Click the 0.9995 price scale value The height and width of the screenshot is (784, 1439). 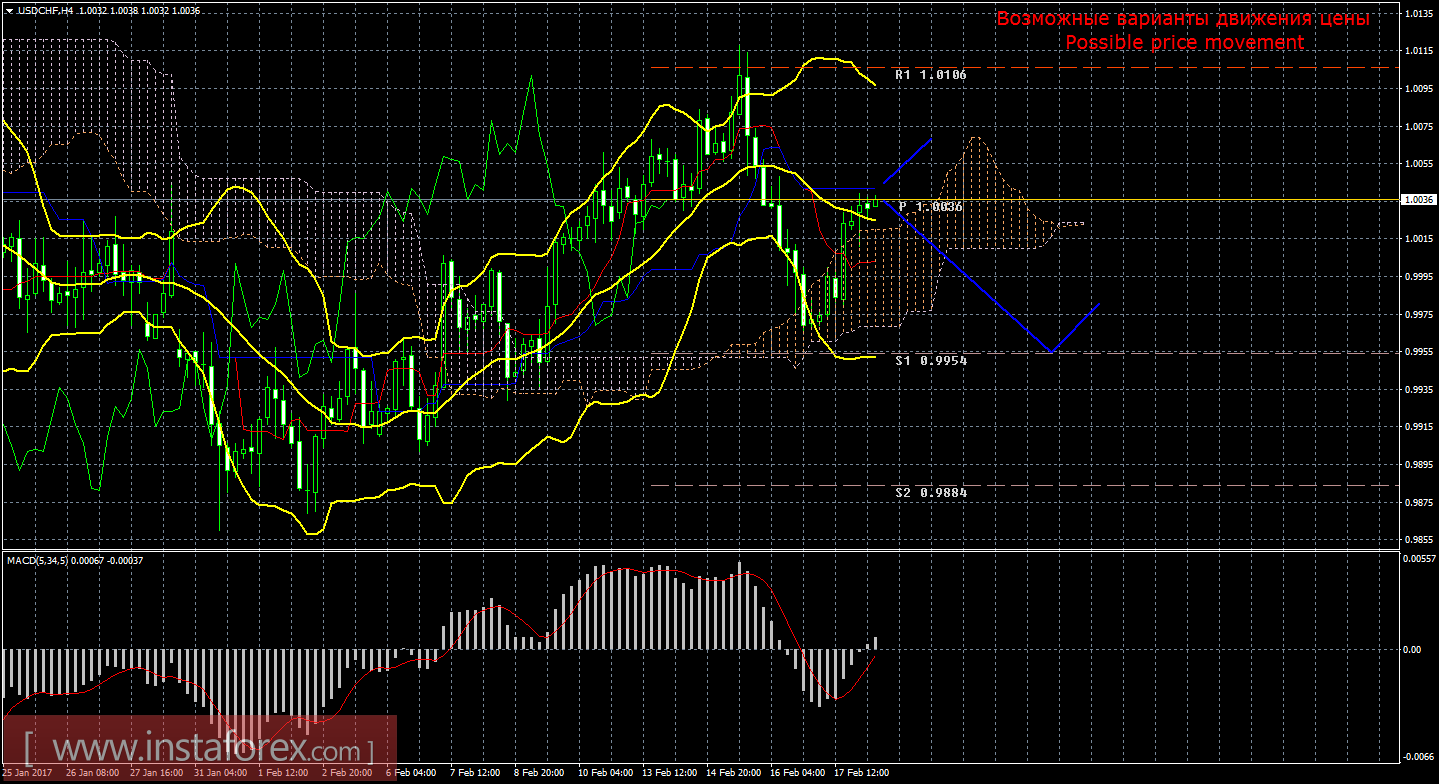click(1418, 277)
